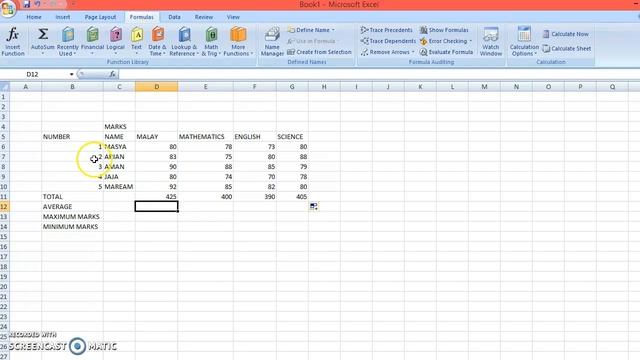Open the Data tab
This screenshot has width=640, height=360.
(x=174, y=17)
